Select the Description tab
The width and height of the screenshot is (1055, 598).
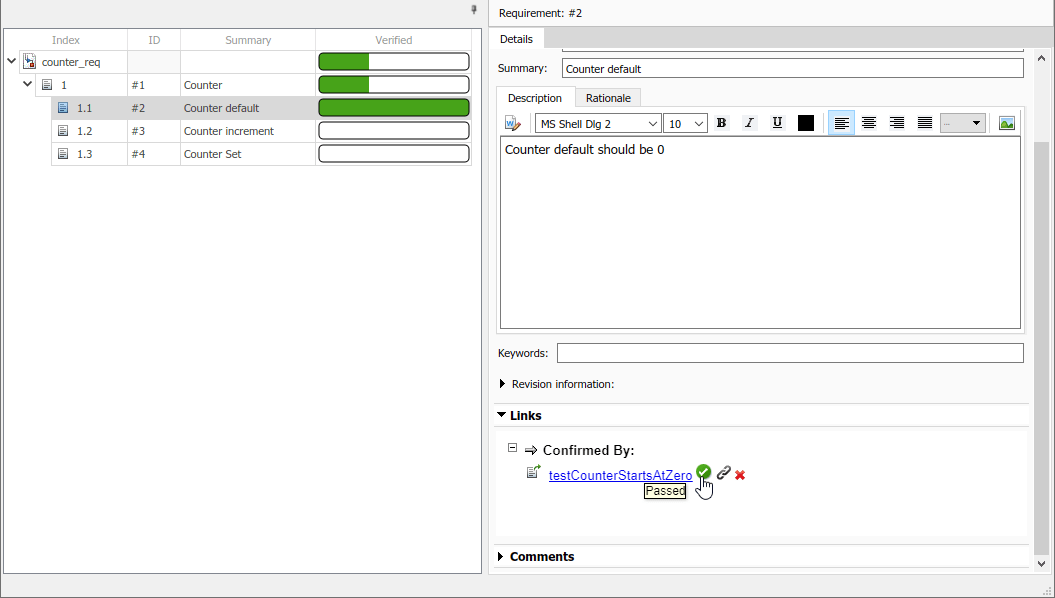tap(535, 98)
